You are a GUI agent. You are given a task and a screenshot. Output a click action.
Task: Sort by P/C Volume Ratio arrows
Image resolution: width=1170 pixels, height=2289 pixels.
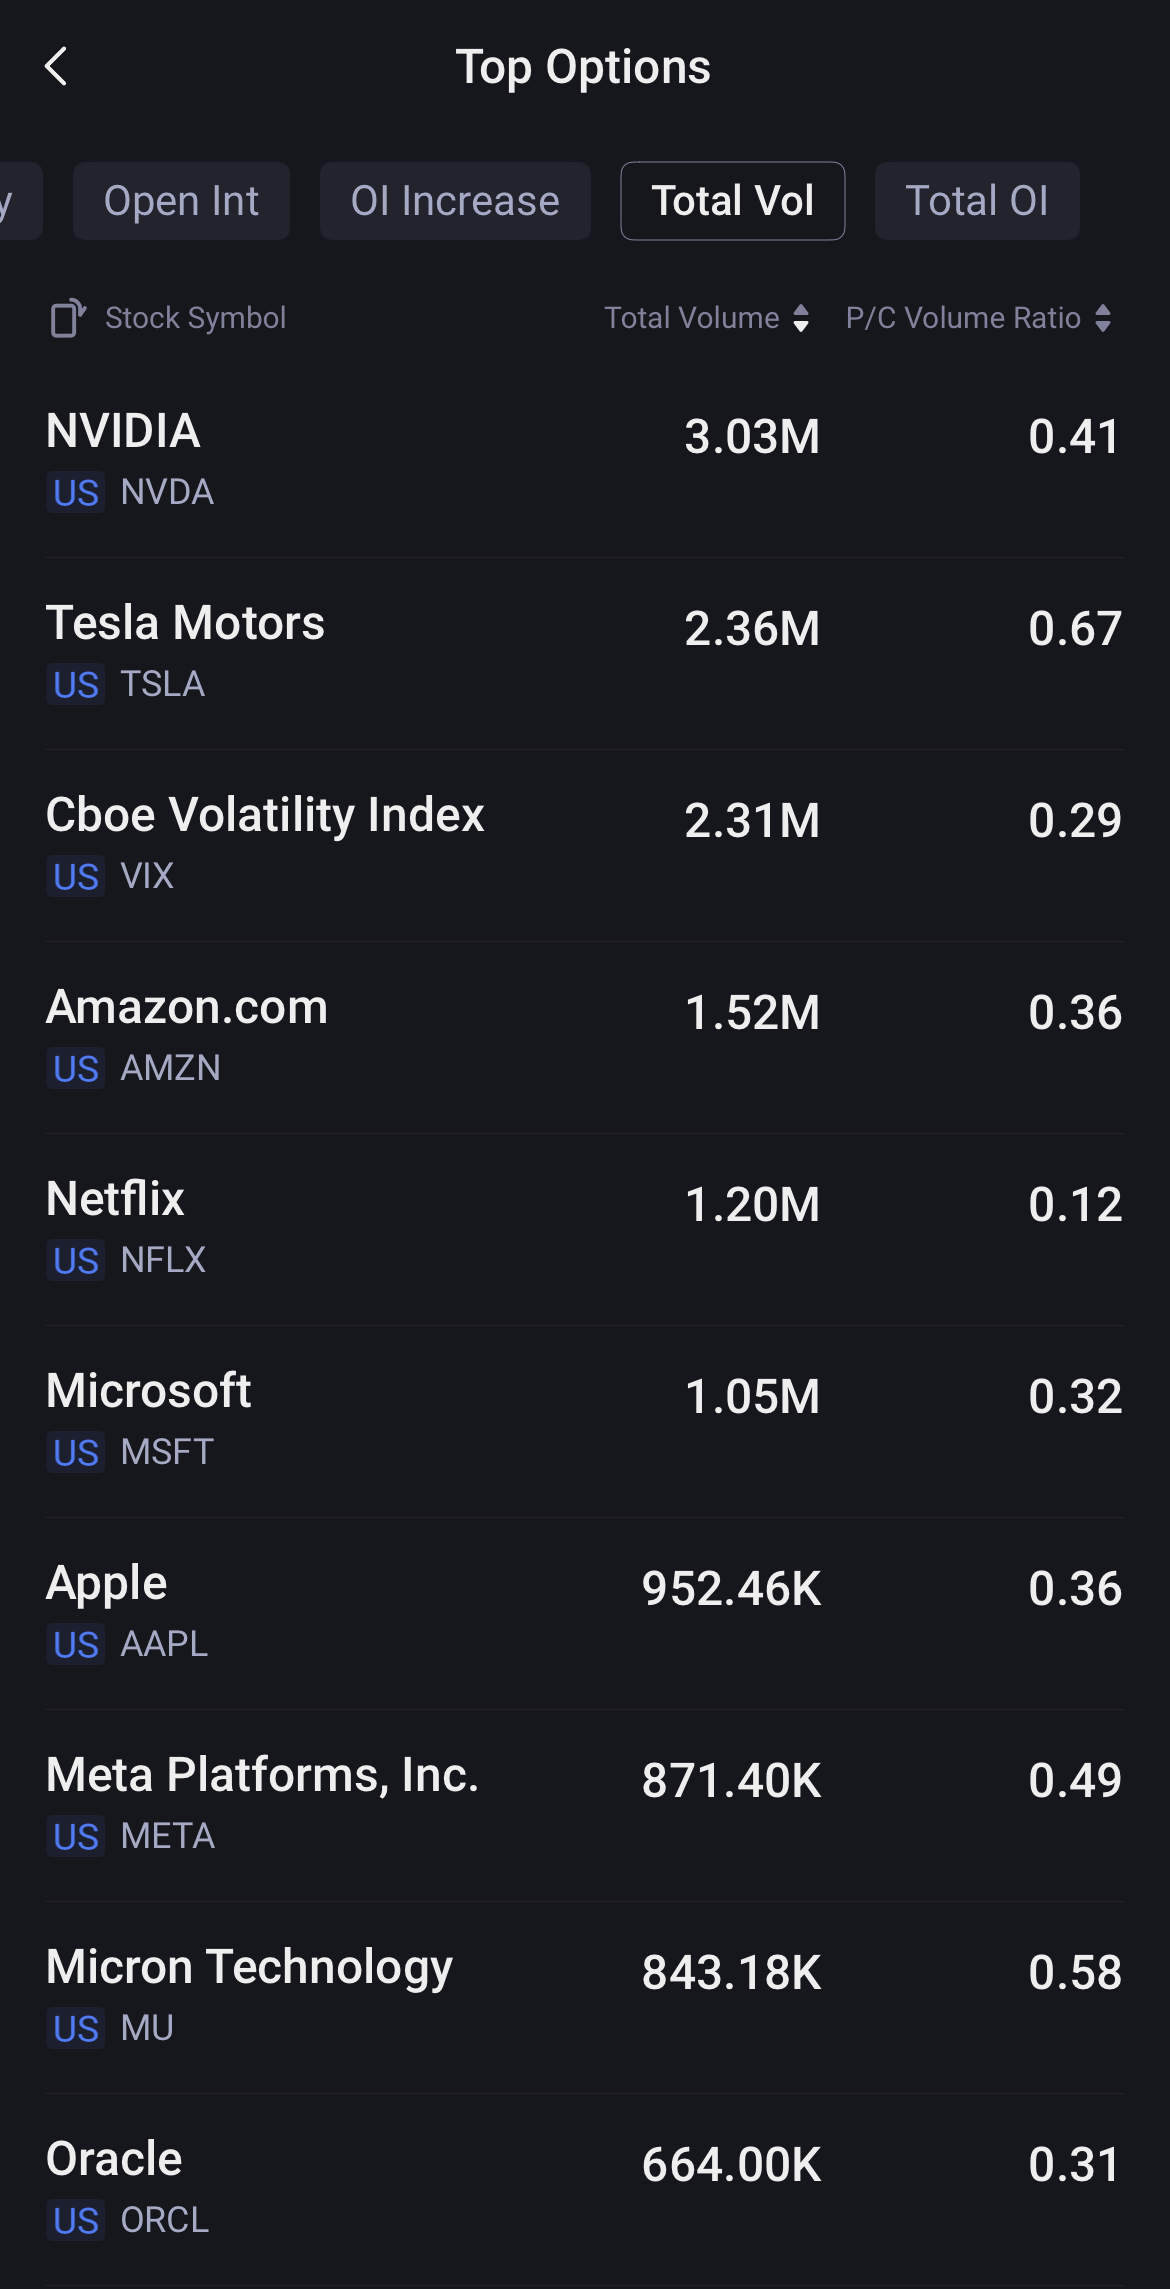[x=1103, y=318]
